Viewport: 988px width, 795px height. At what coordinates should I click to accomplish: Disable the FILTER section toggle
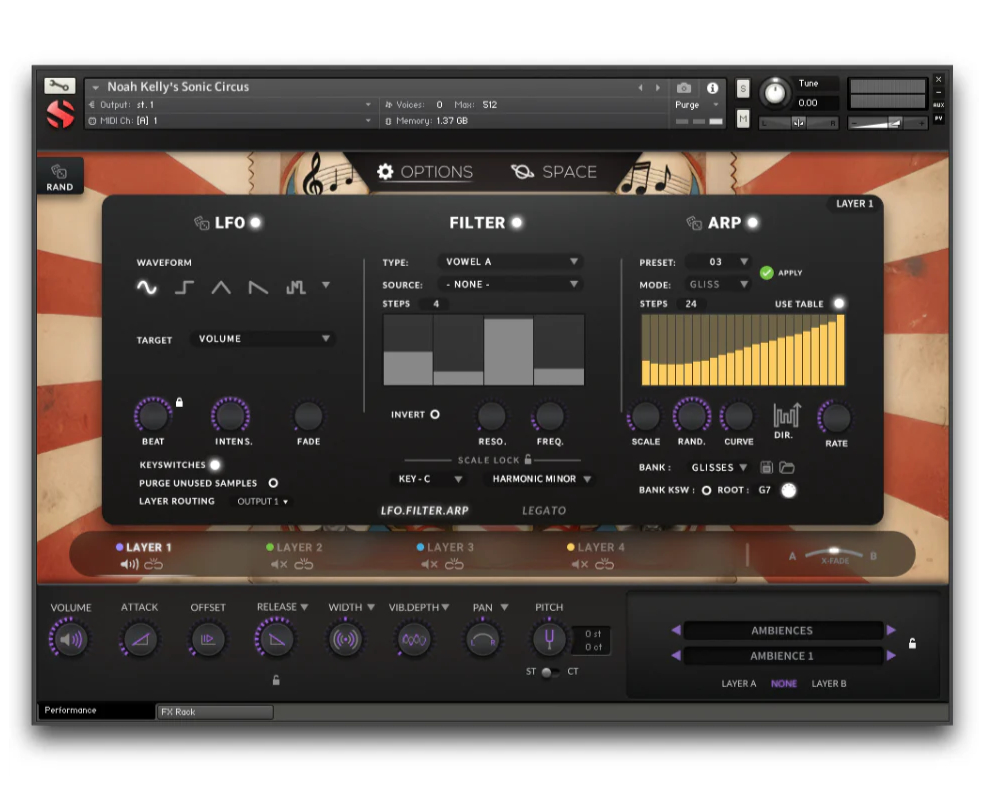pyautogui.click(x=517, y=223)
